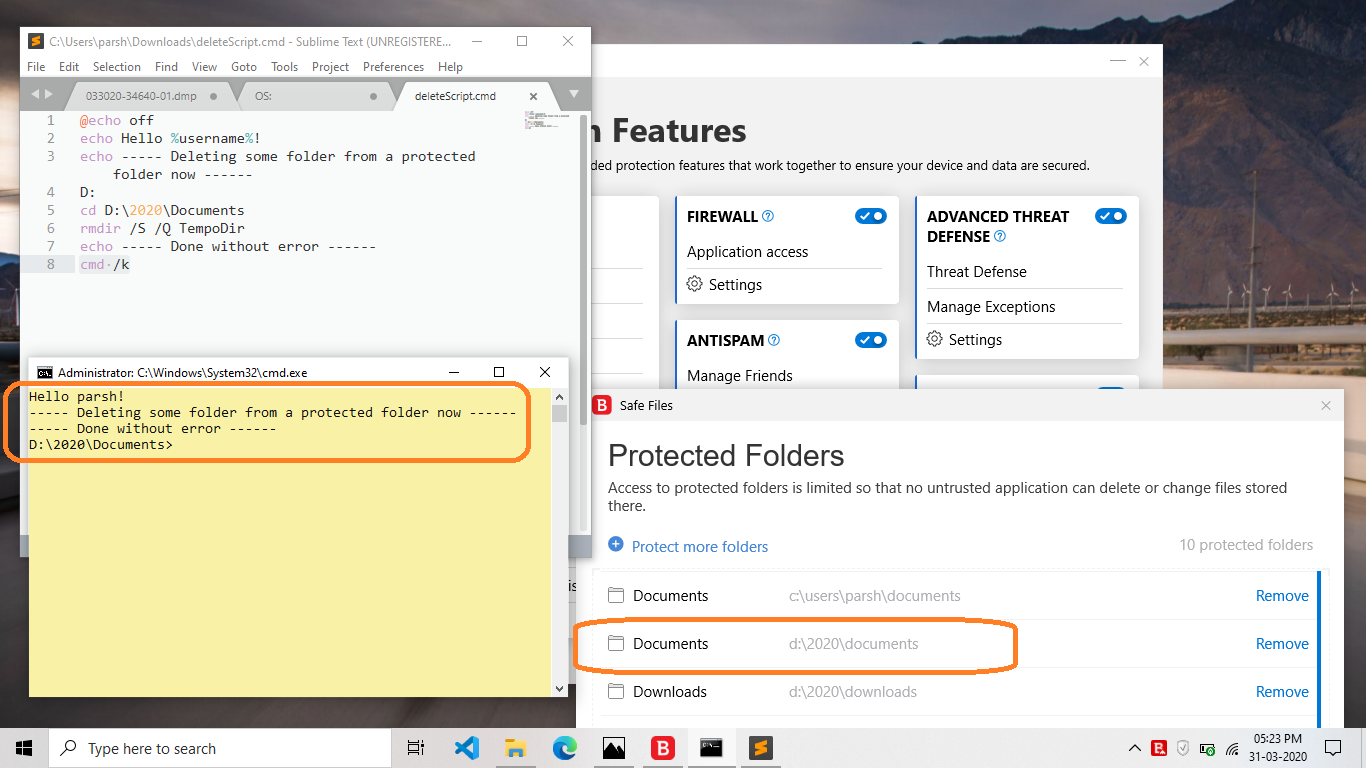Click the Advanced Threat Defense settings gear icon

935,339
